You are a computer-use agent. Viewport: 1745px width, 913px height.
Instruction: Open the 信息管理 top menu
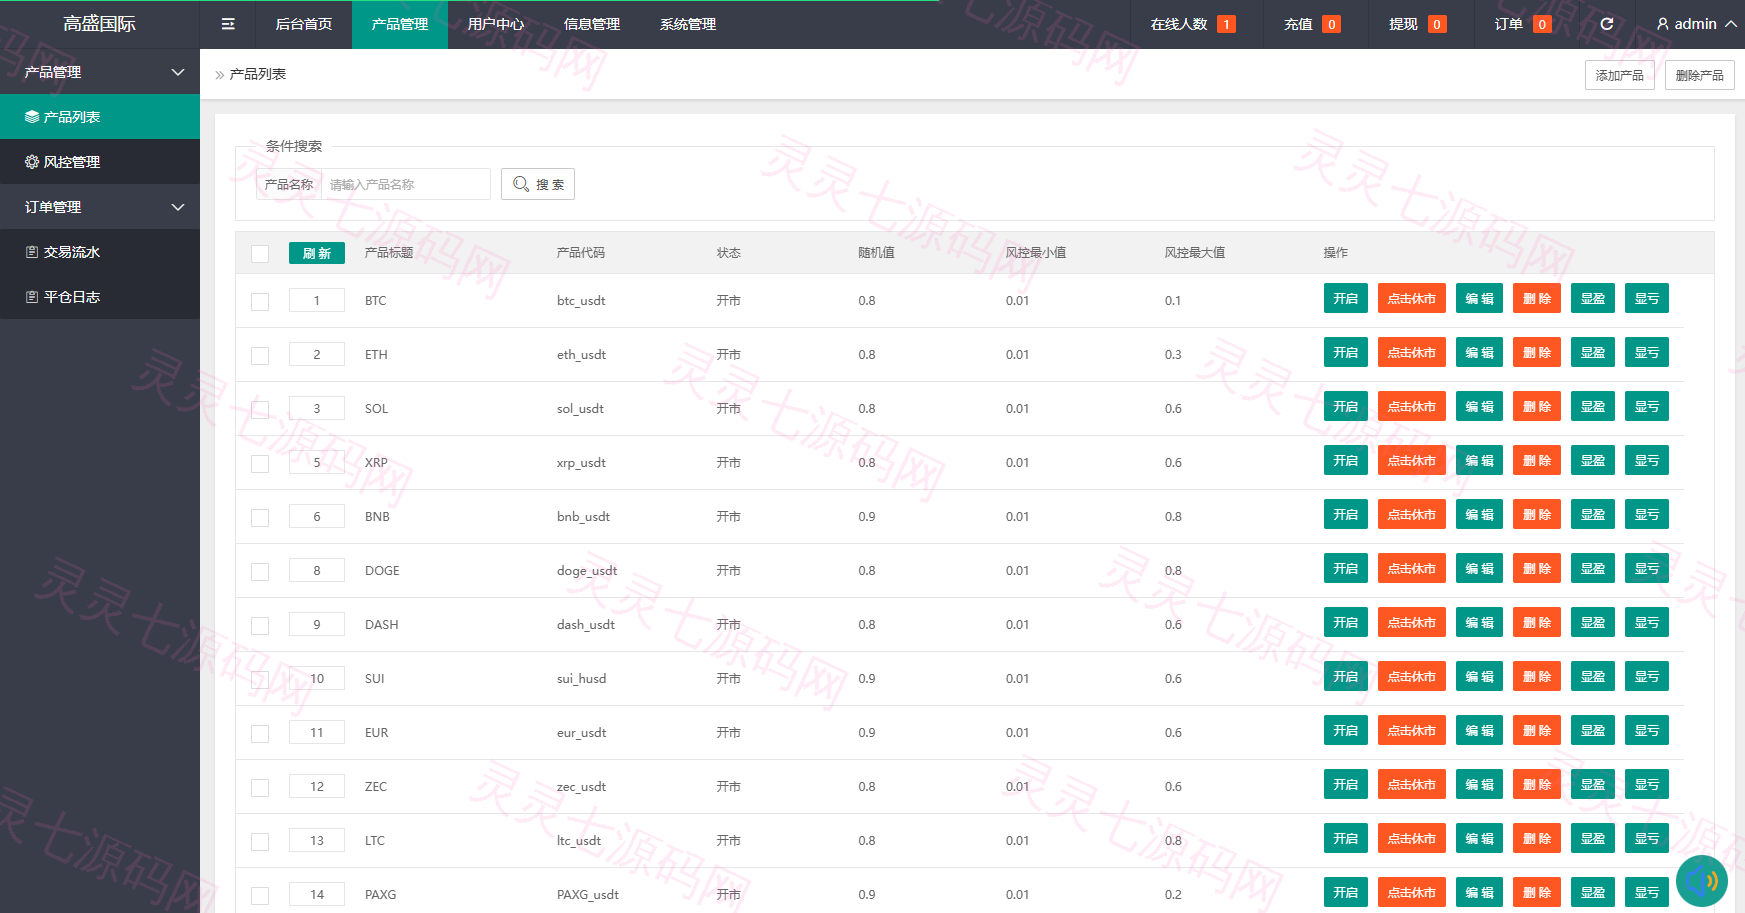(592, 24)
